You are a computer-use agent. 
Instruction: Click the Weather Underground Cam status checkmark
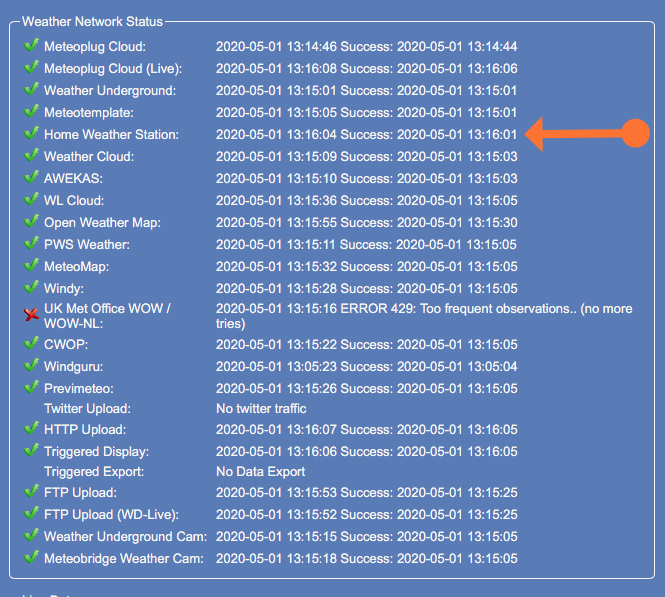tap(31, 536)
